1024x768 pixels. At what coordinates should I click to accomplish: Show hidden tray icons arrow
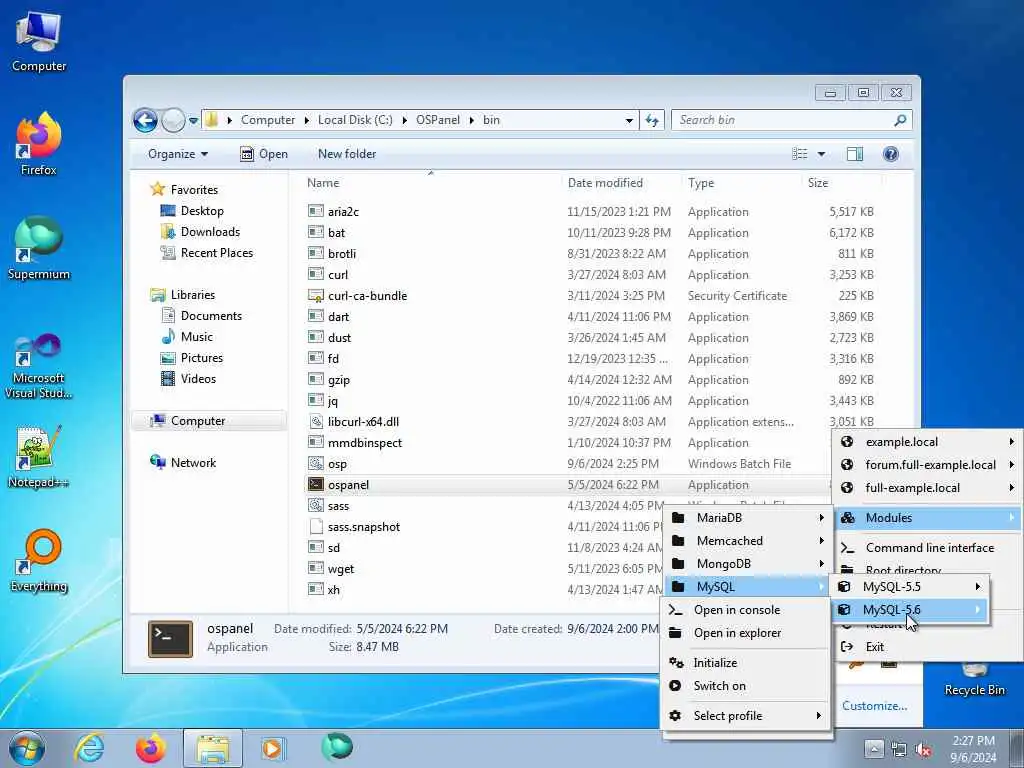point(874,750)
